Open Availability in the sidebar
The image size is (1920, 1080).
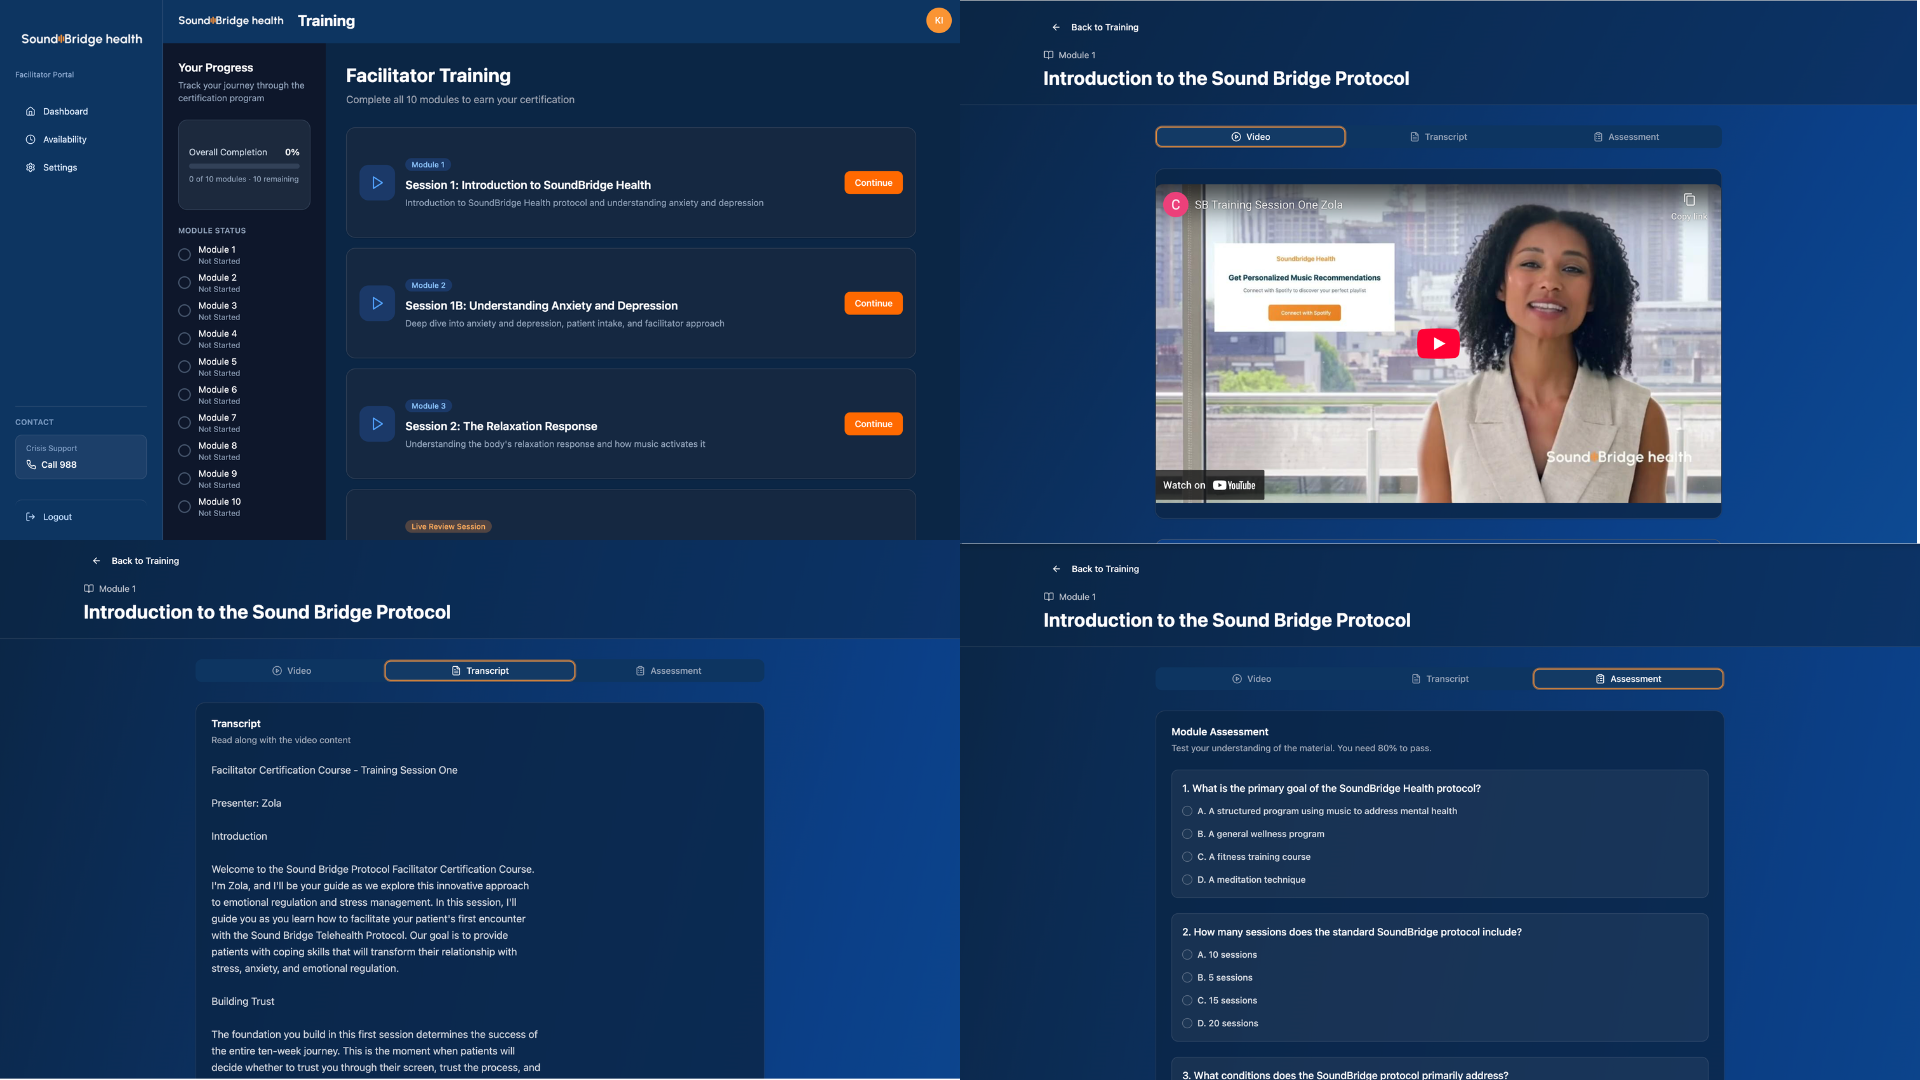click(64, 140)
